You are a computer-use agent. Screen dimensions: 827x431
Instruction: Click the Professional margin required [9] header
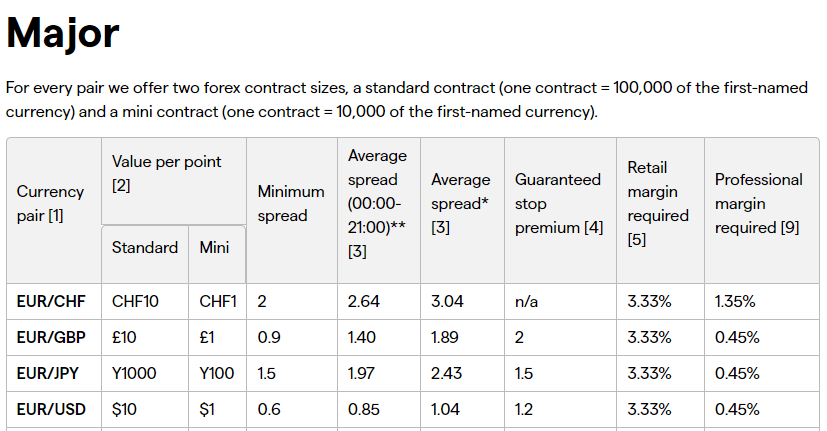[758, 203]
